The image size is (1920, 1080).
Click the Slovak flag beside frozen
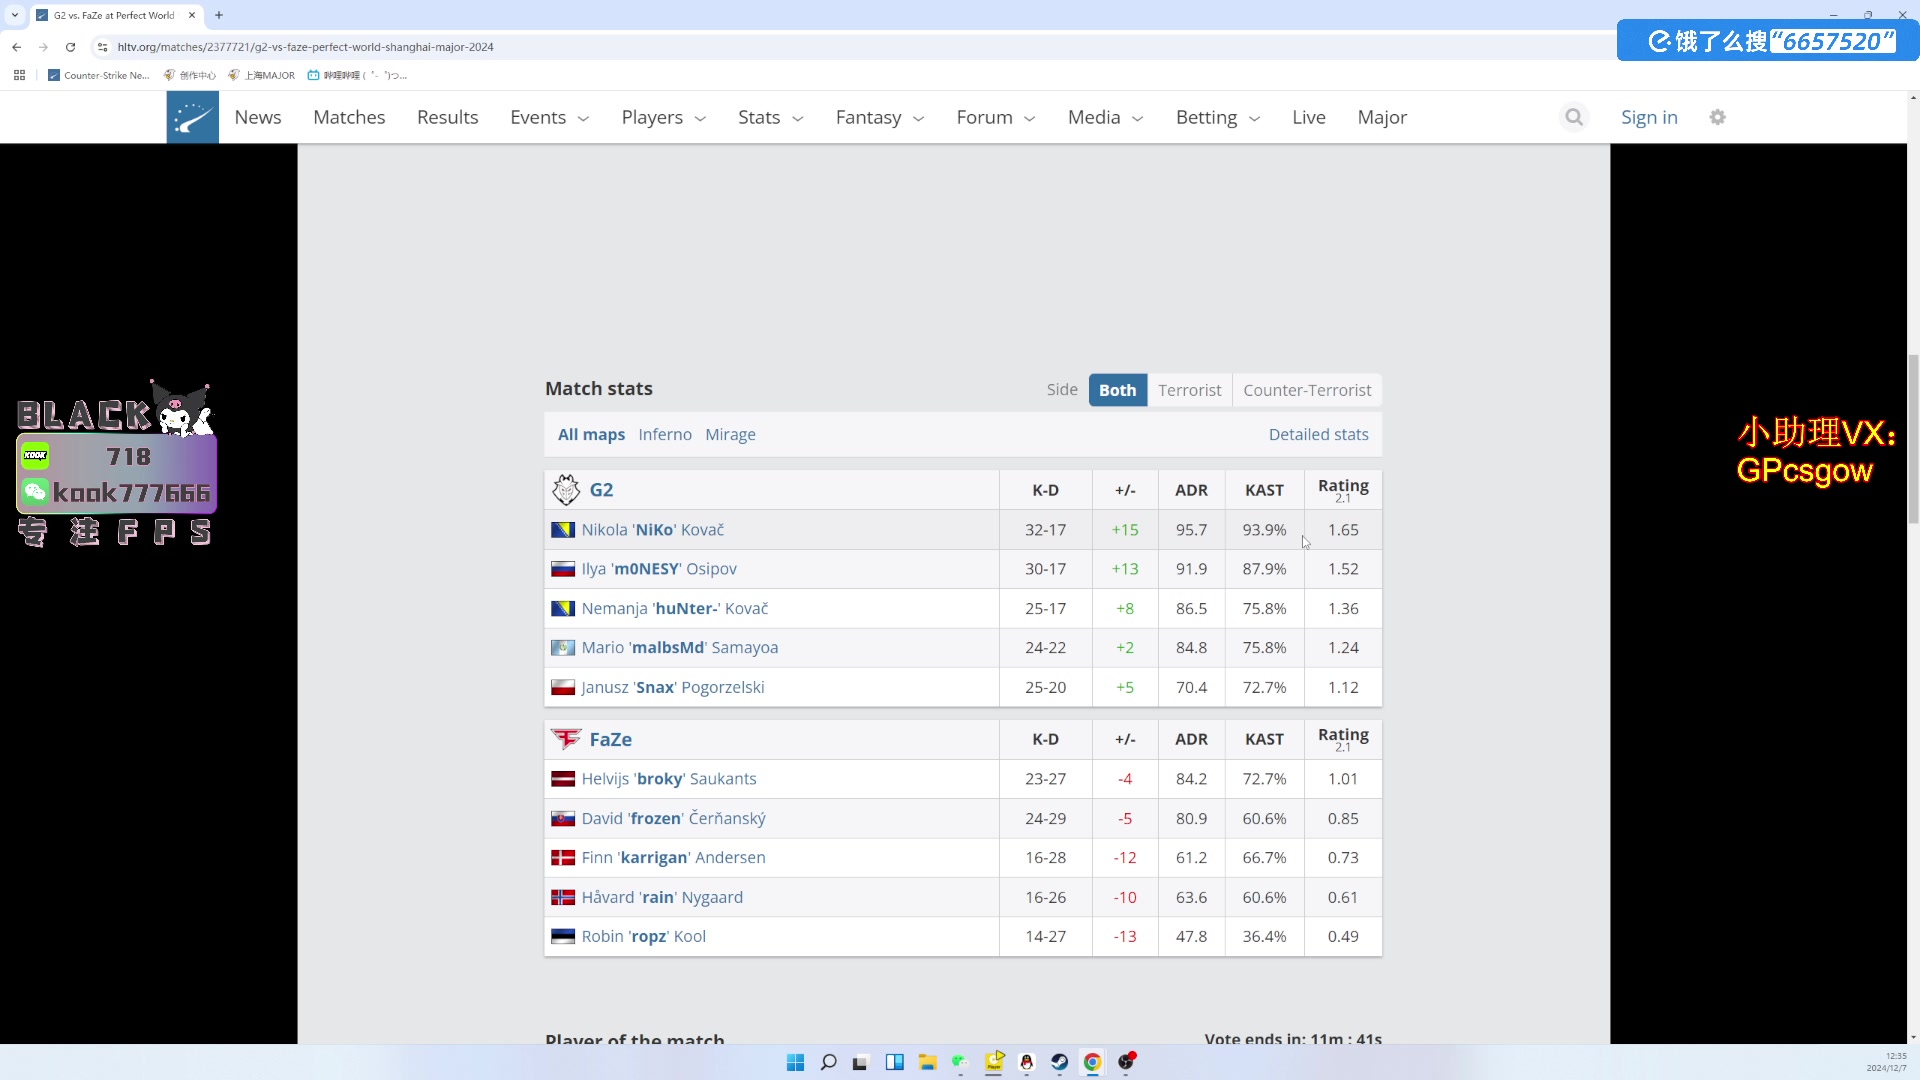pos(563,818)
